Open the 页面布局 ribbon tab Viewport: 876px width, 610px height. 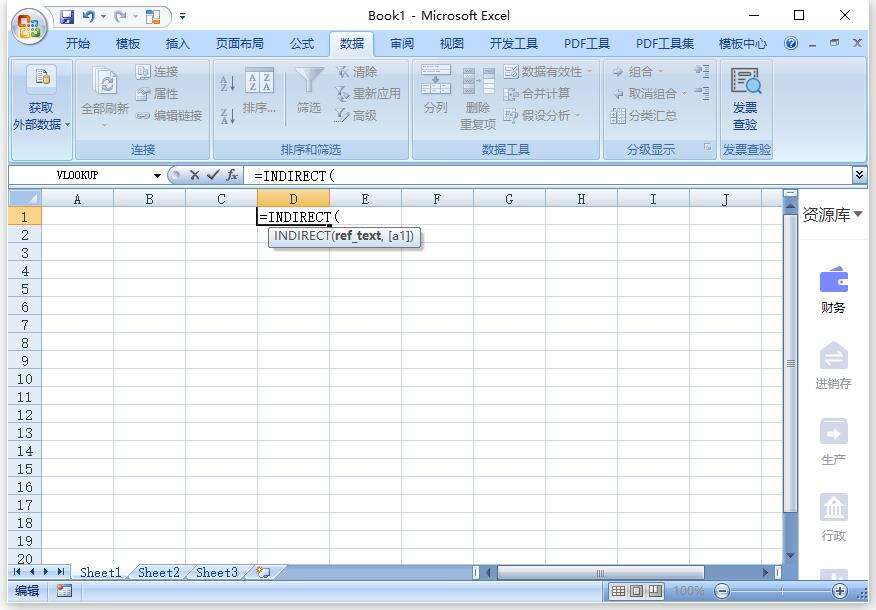click(240, 44)
